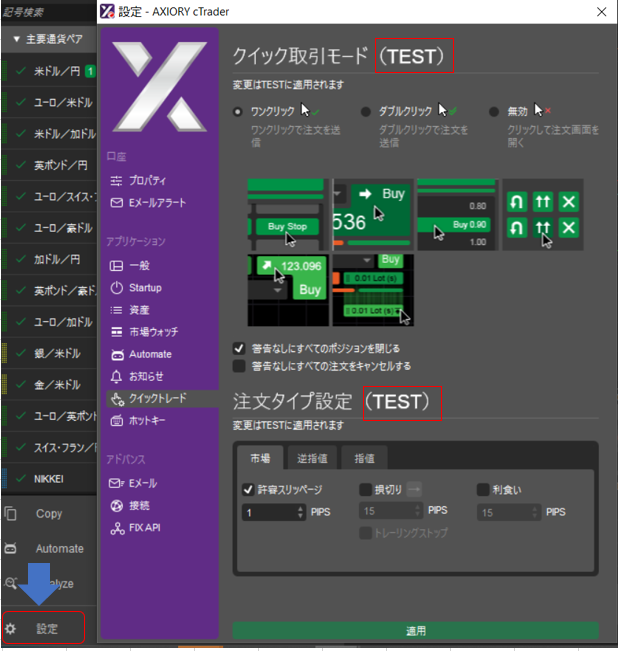
Task: Select 米ドル/加ドル symbol row
Action: pyautogui.click(x=49, y=134)
